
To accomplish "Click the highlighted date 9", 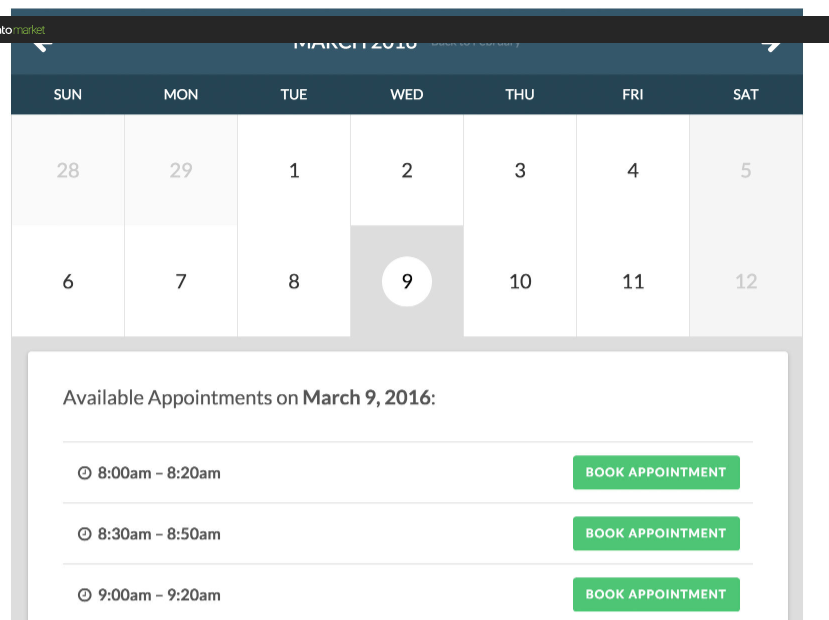I will [x=407, y=281].
